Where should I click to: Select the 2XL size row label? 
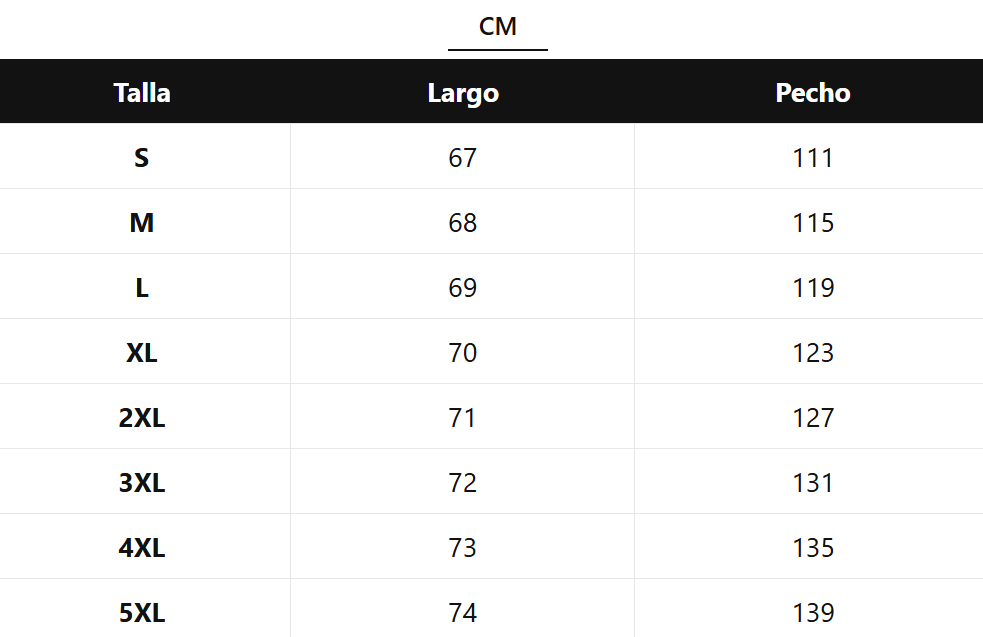(x=142, y=418)
